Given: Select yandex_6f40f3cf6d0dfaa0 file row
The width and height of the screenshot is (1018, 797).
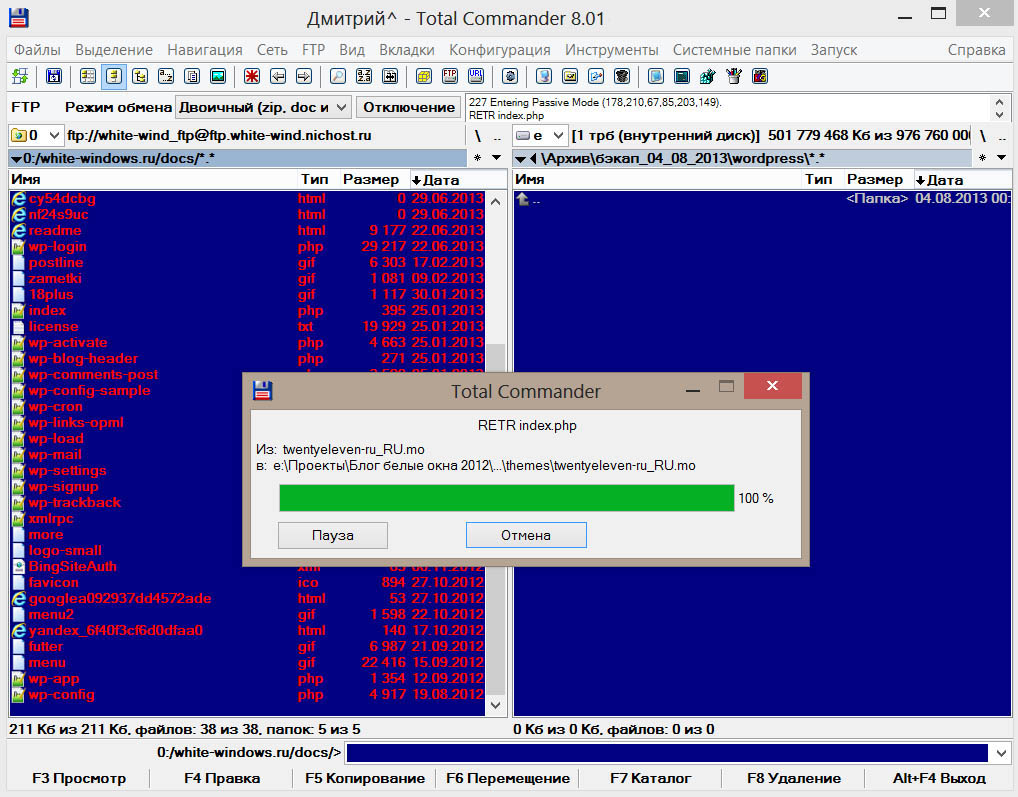Looking at the screenshot, I should pos(248,631).
